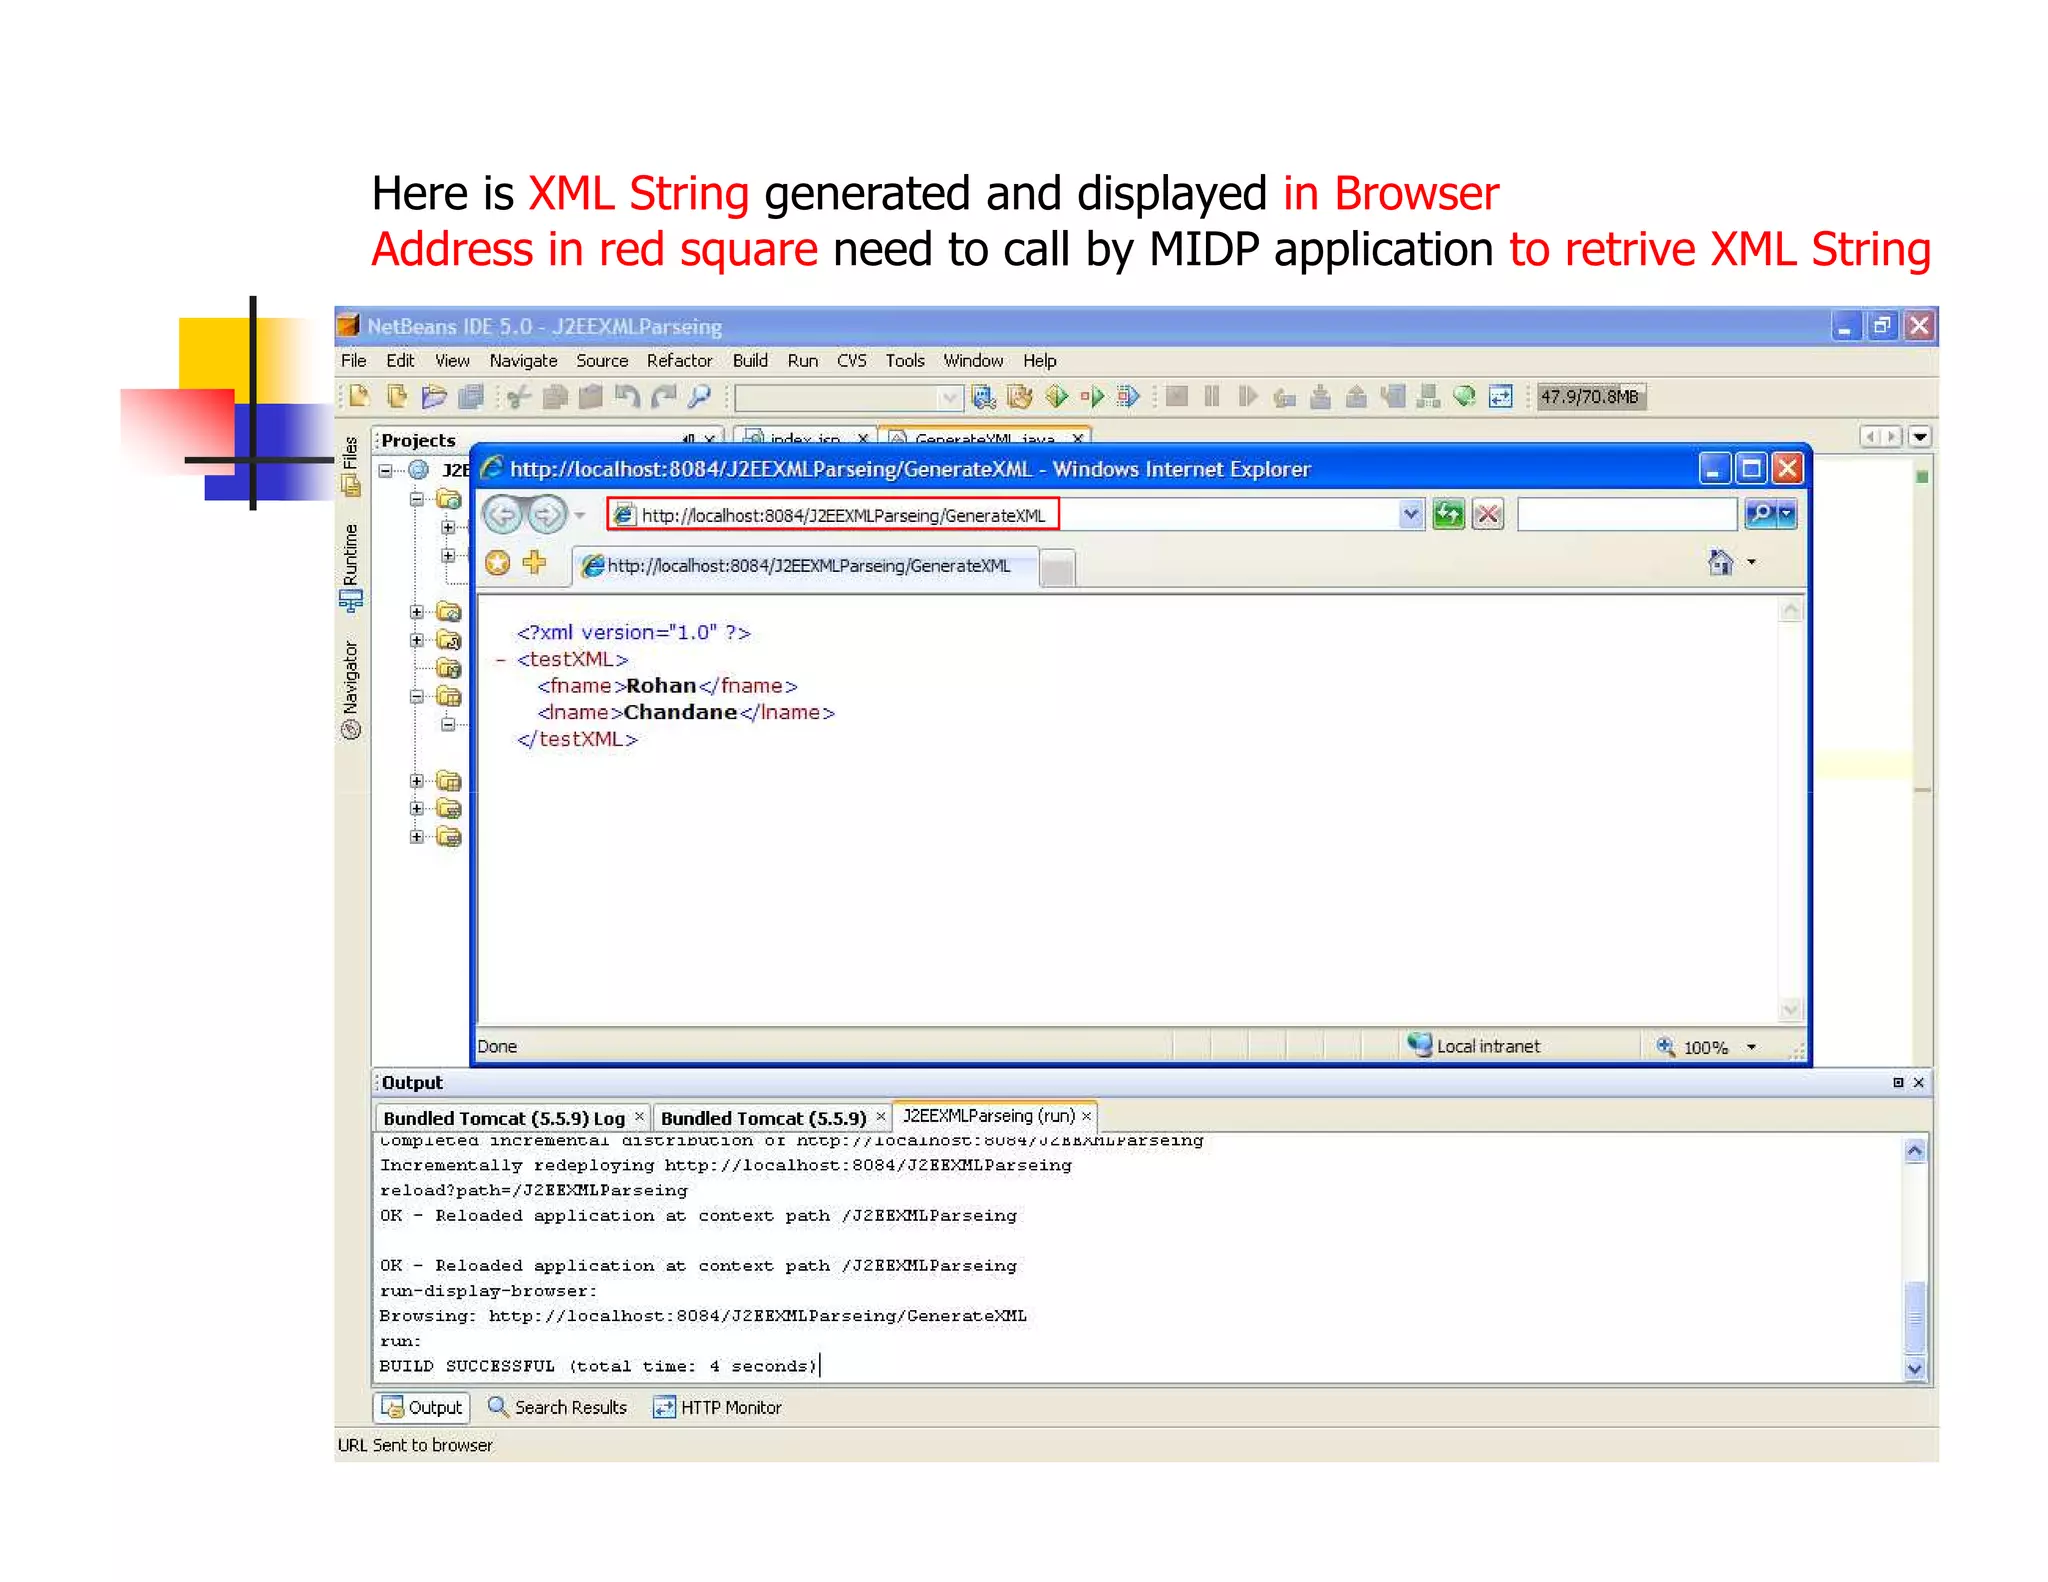The image size is (2048, 1582).
Task: Click the Copy toolbar icon
Action: (x=555, y=397)
